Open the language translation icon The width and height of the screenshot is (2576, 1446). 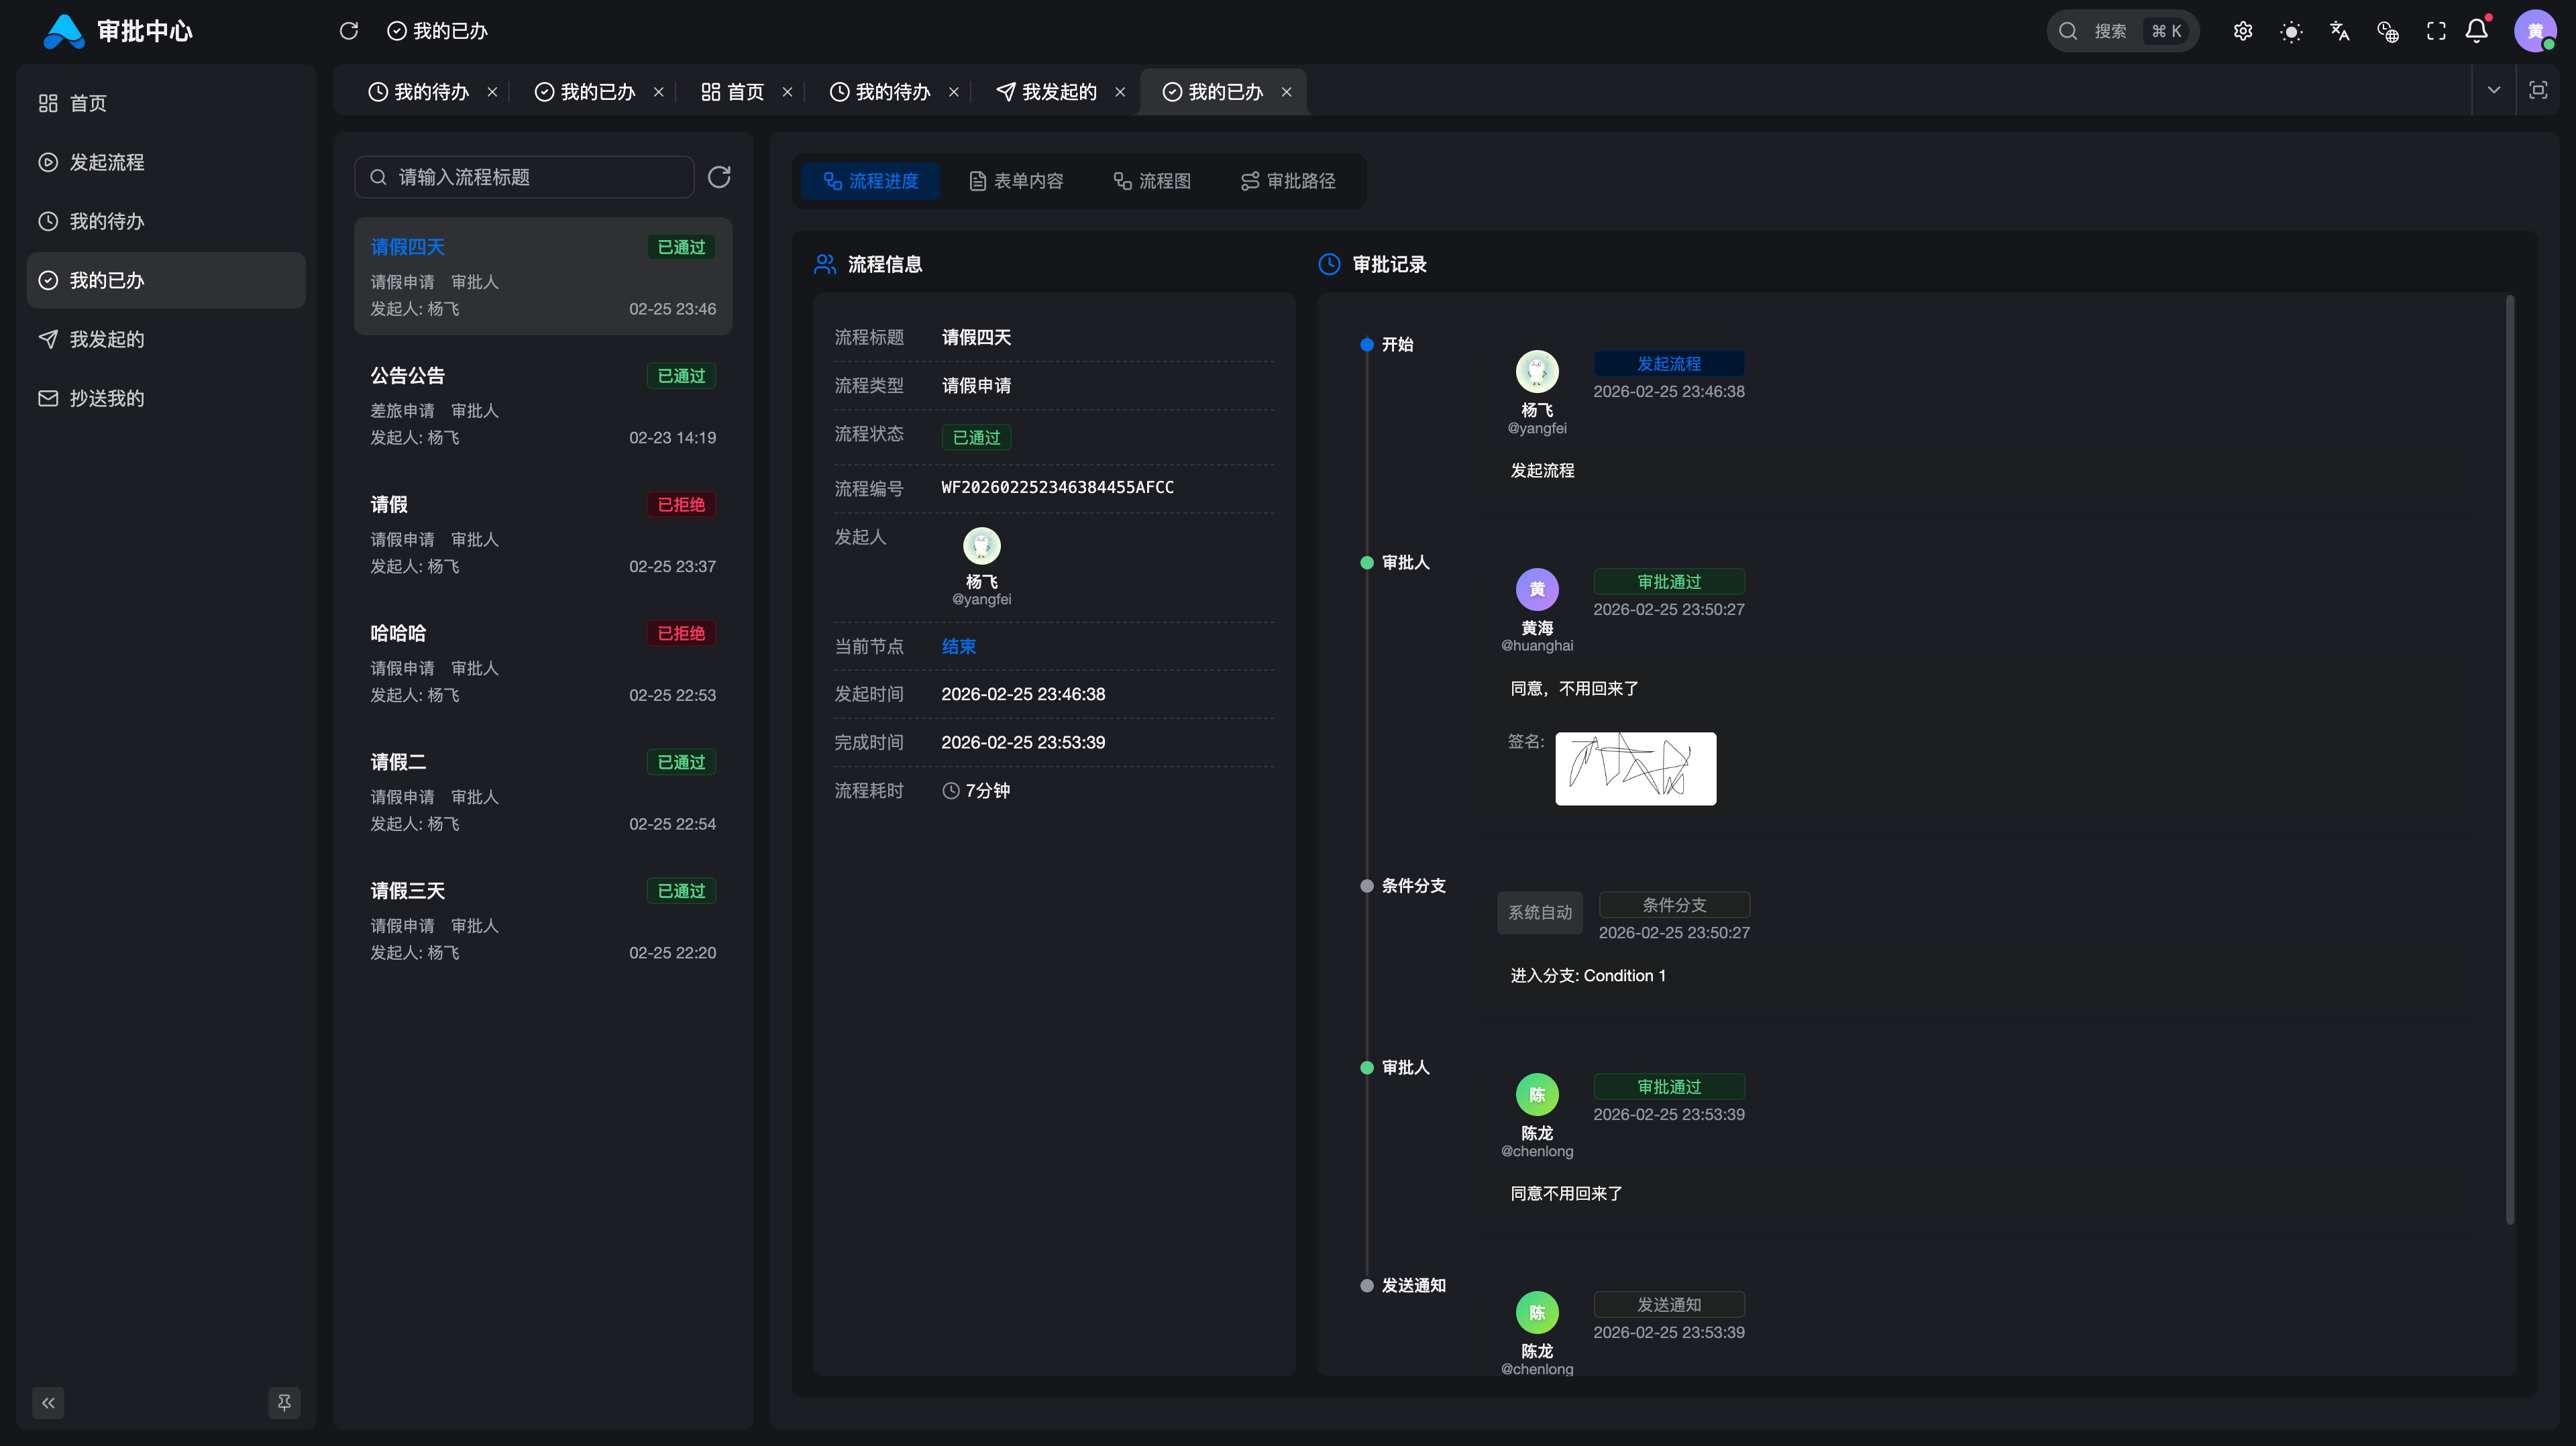click(x=2339, y=31)
